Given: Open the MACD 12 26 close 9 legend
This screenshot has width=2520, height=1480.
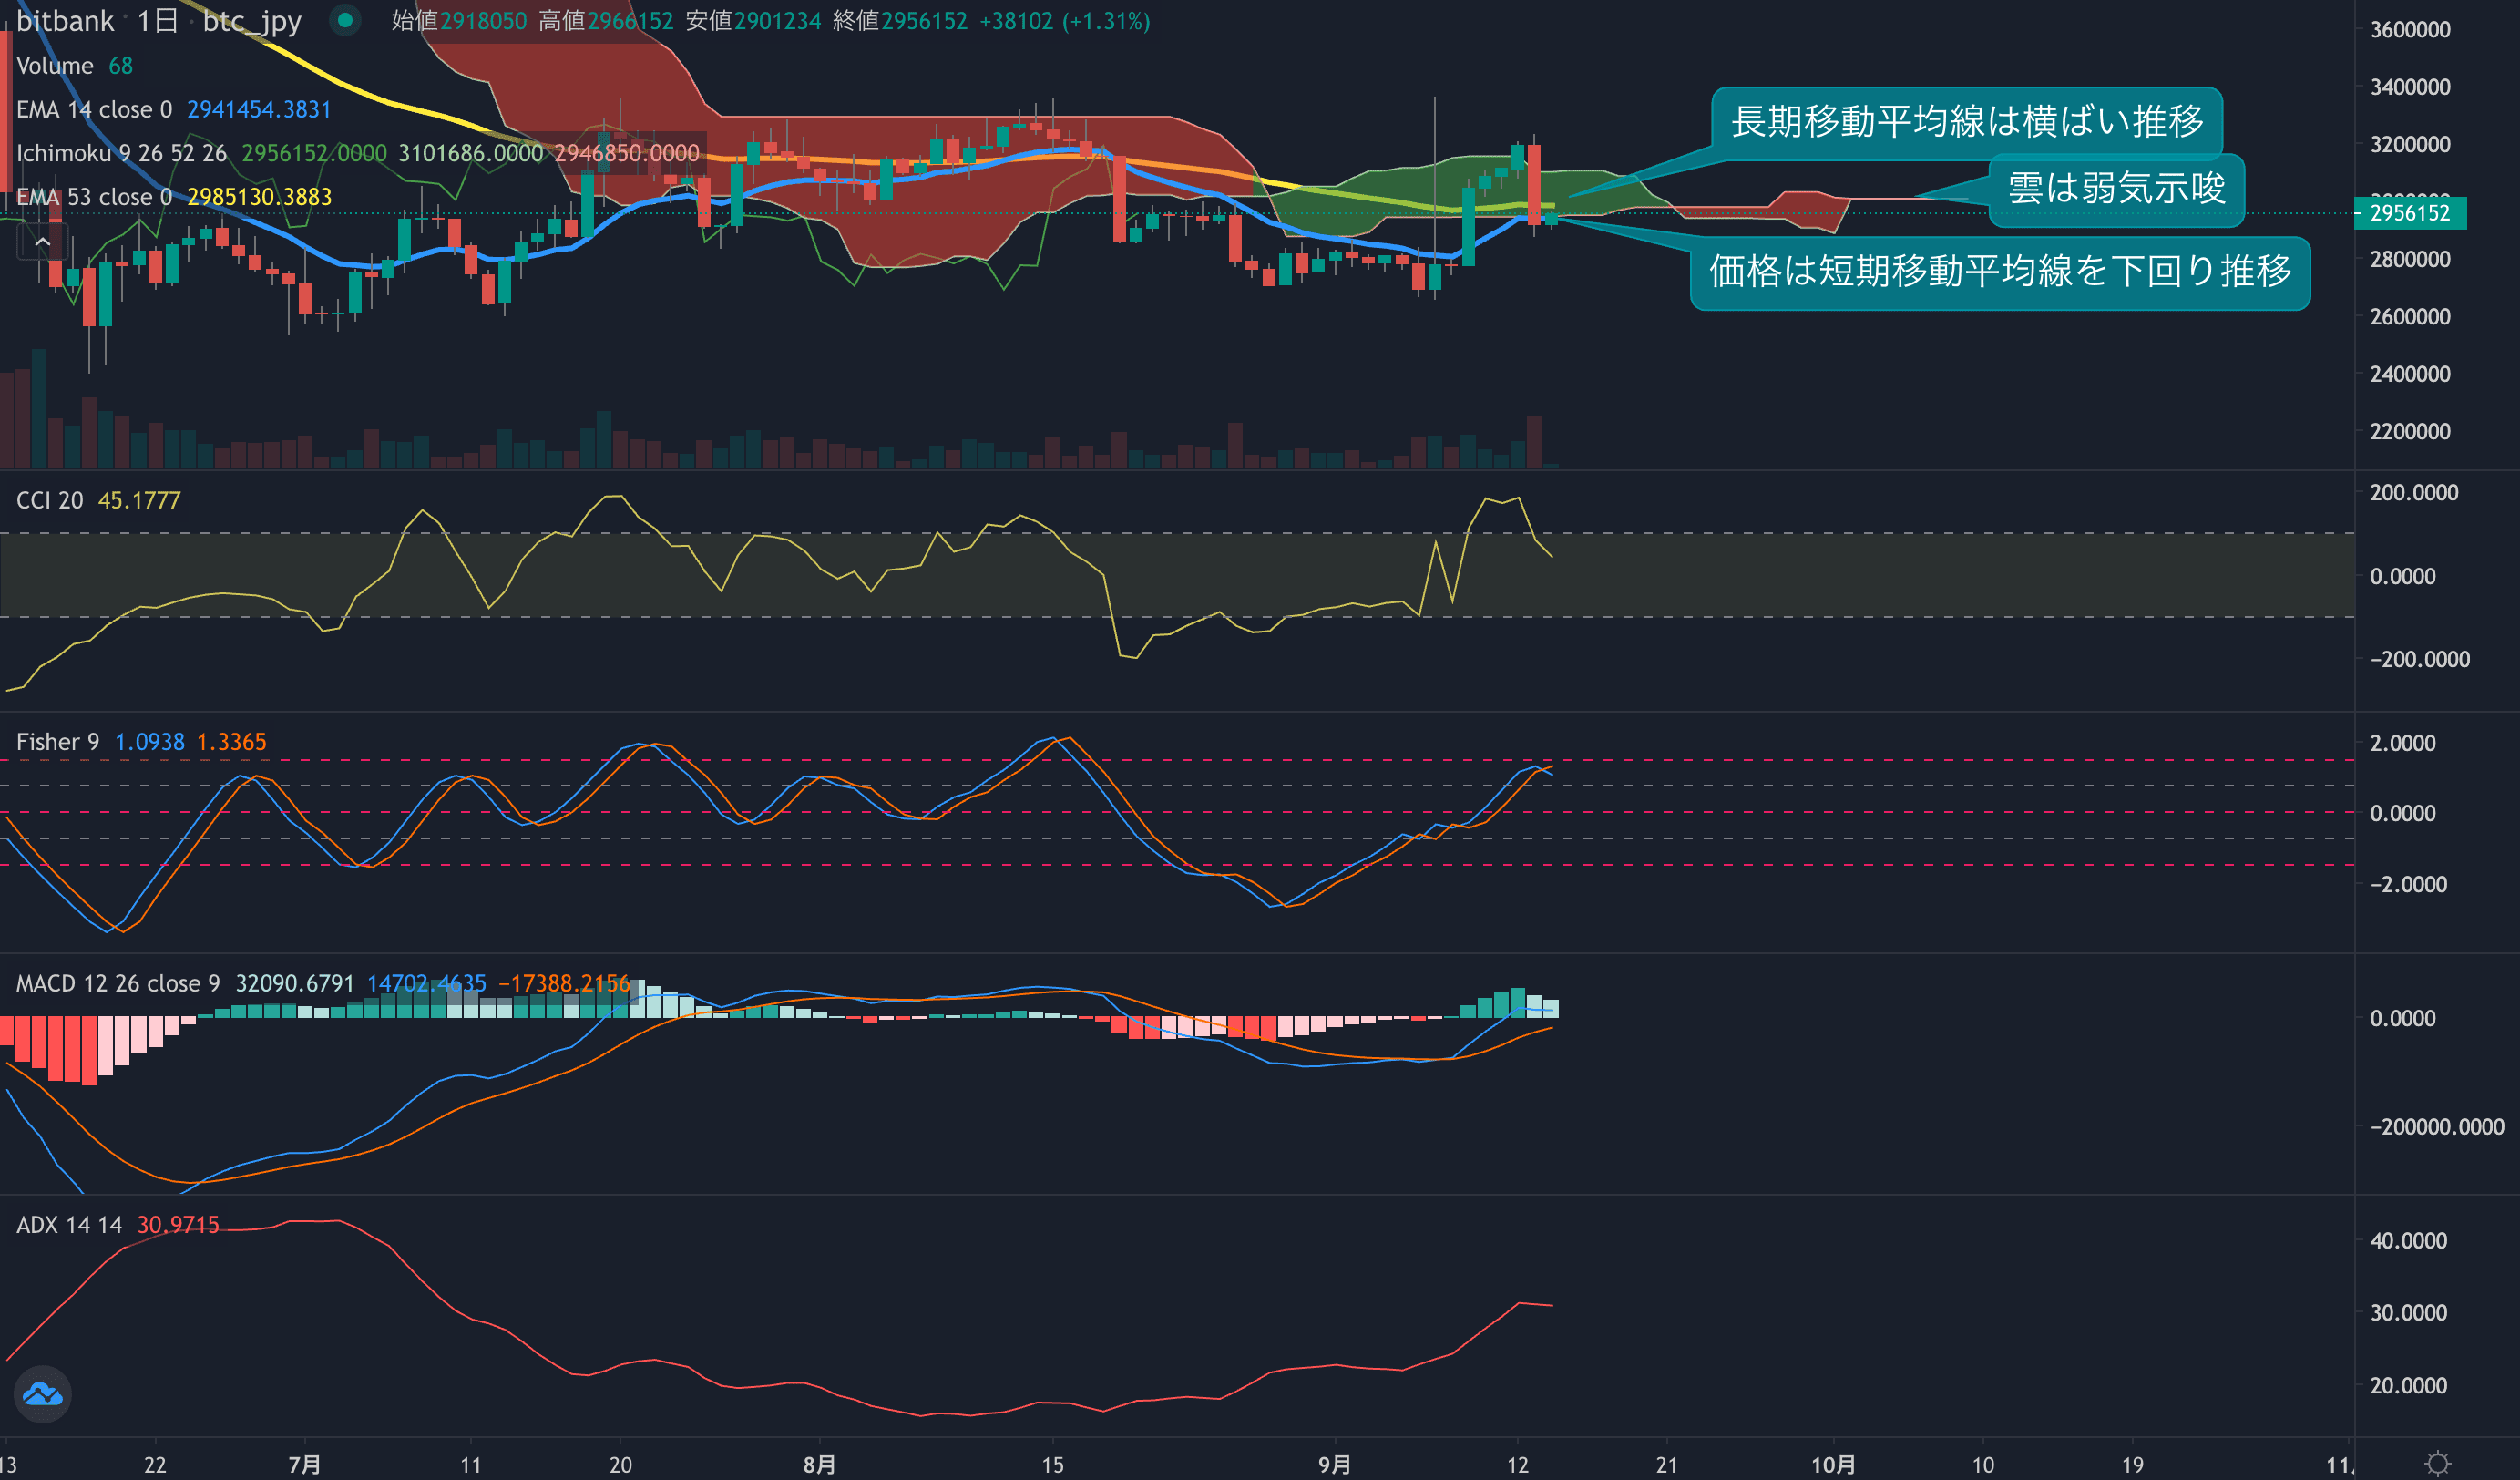Looking at the screenshot, I should tap(118, 984).
